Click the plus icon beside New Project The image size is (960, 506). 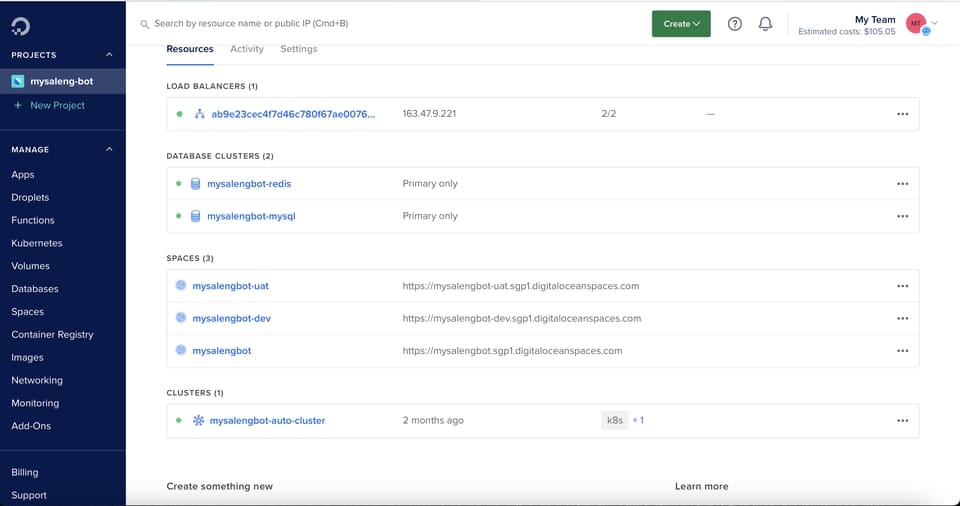pyautogui.click(x=18, y=105)
